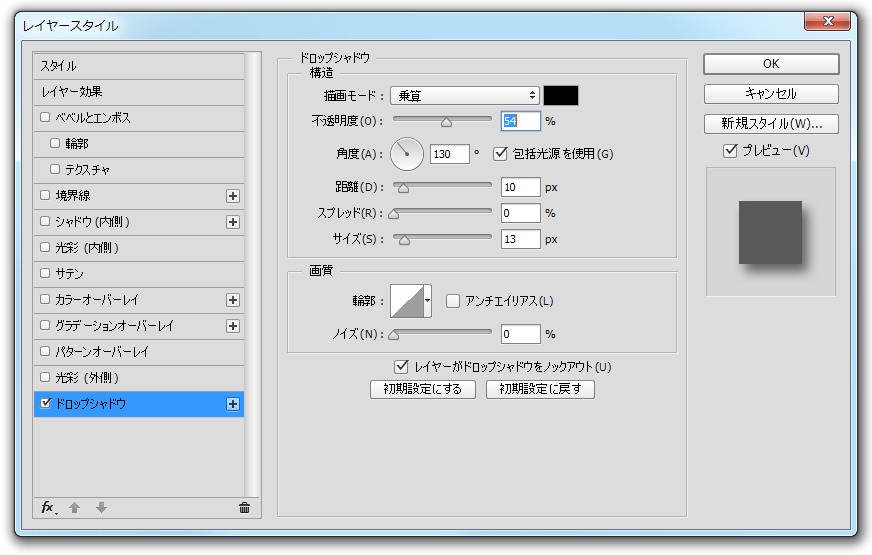Click the スプレッド spread slider handle
The height and width of the screenshot is (555, 872).
pos(394,214)
